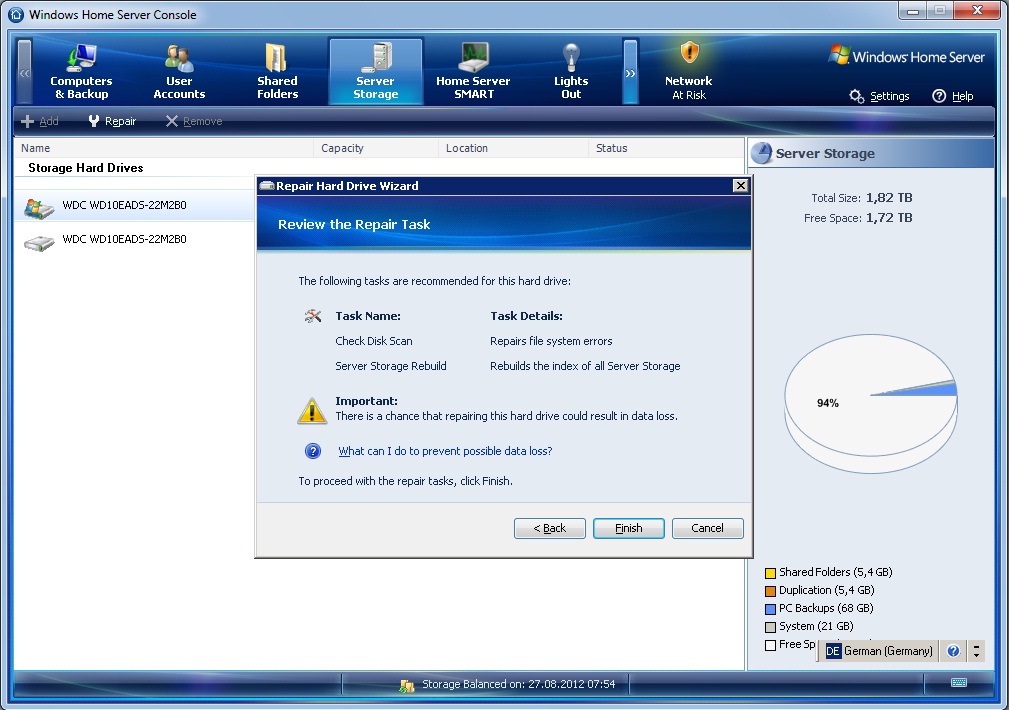Click the Lights Out lightbulb icon
The image size is (1009, 710).
pyautogui.click(x=570, y=57)
